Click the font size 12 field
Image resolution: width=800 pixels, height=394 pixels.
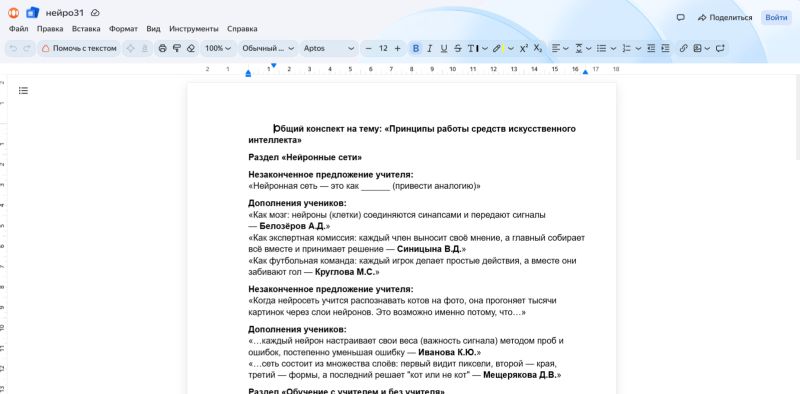pyautogui.click(x=383, y=48)
